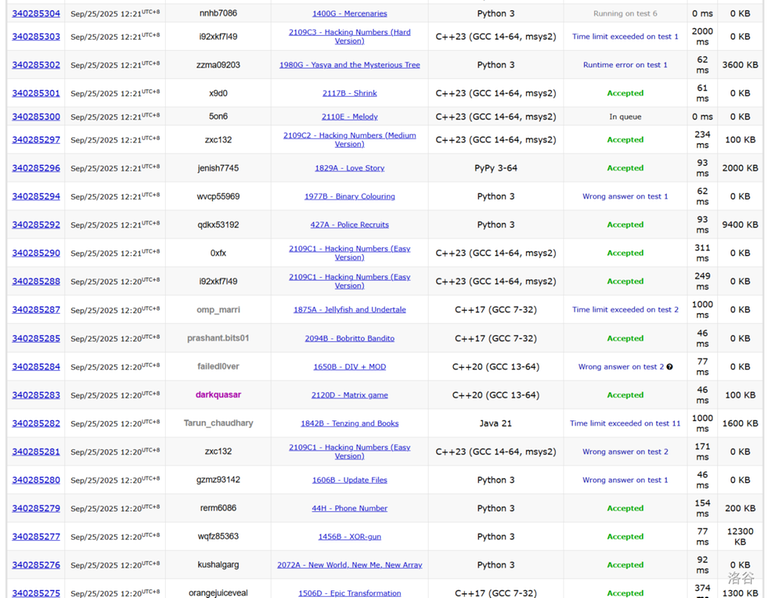Viewport: 768px width, 598px height.
Task: Open submission 340285304
Action: tap(36, 14)
